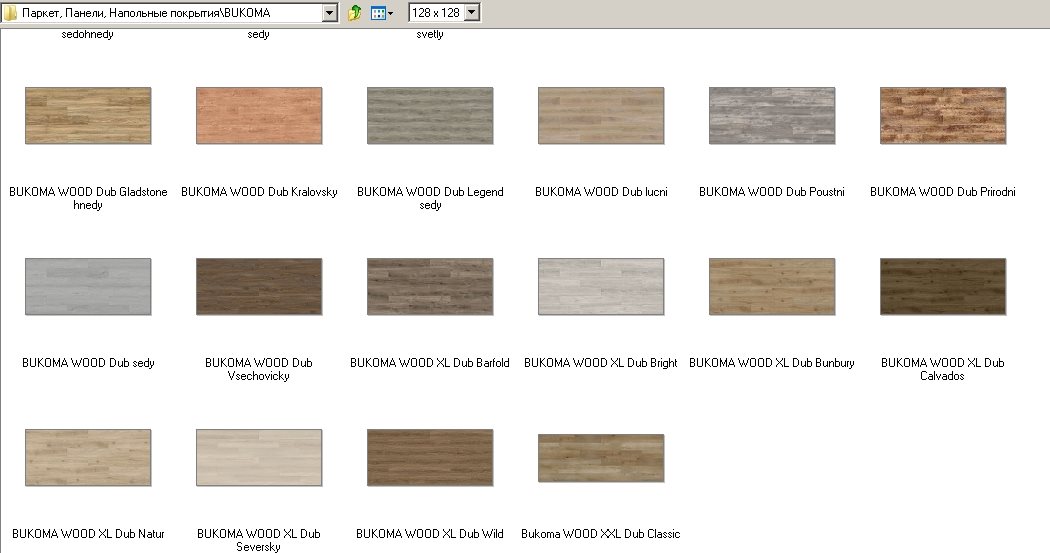Viewport: 1050px width, 553px height.
Task: Select Dub Vsechovicky texture thumbnail
Action: (x=259, y=287)
